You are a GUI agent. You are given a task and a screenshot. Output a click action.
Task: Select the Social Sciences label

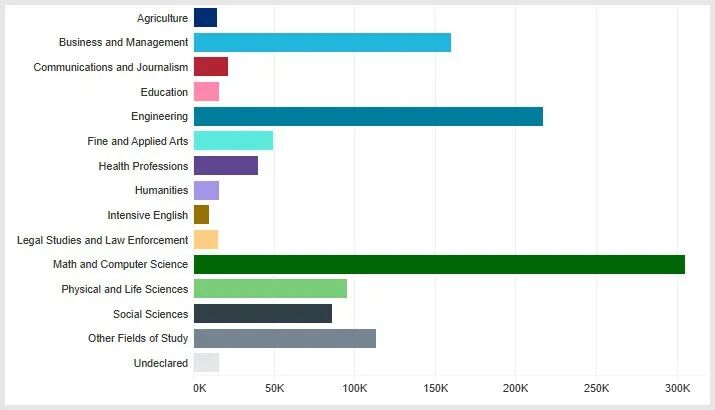coord(150,314)
